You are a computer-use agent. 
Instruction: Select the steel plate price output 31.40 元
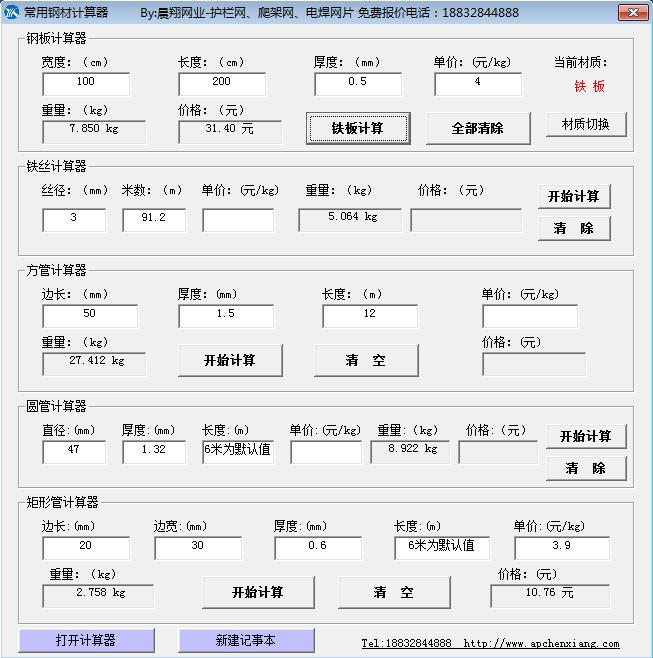coord(230,132)
